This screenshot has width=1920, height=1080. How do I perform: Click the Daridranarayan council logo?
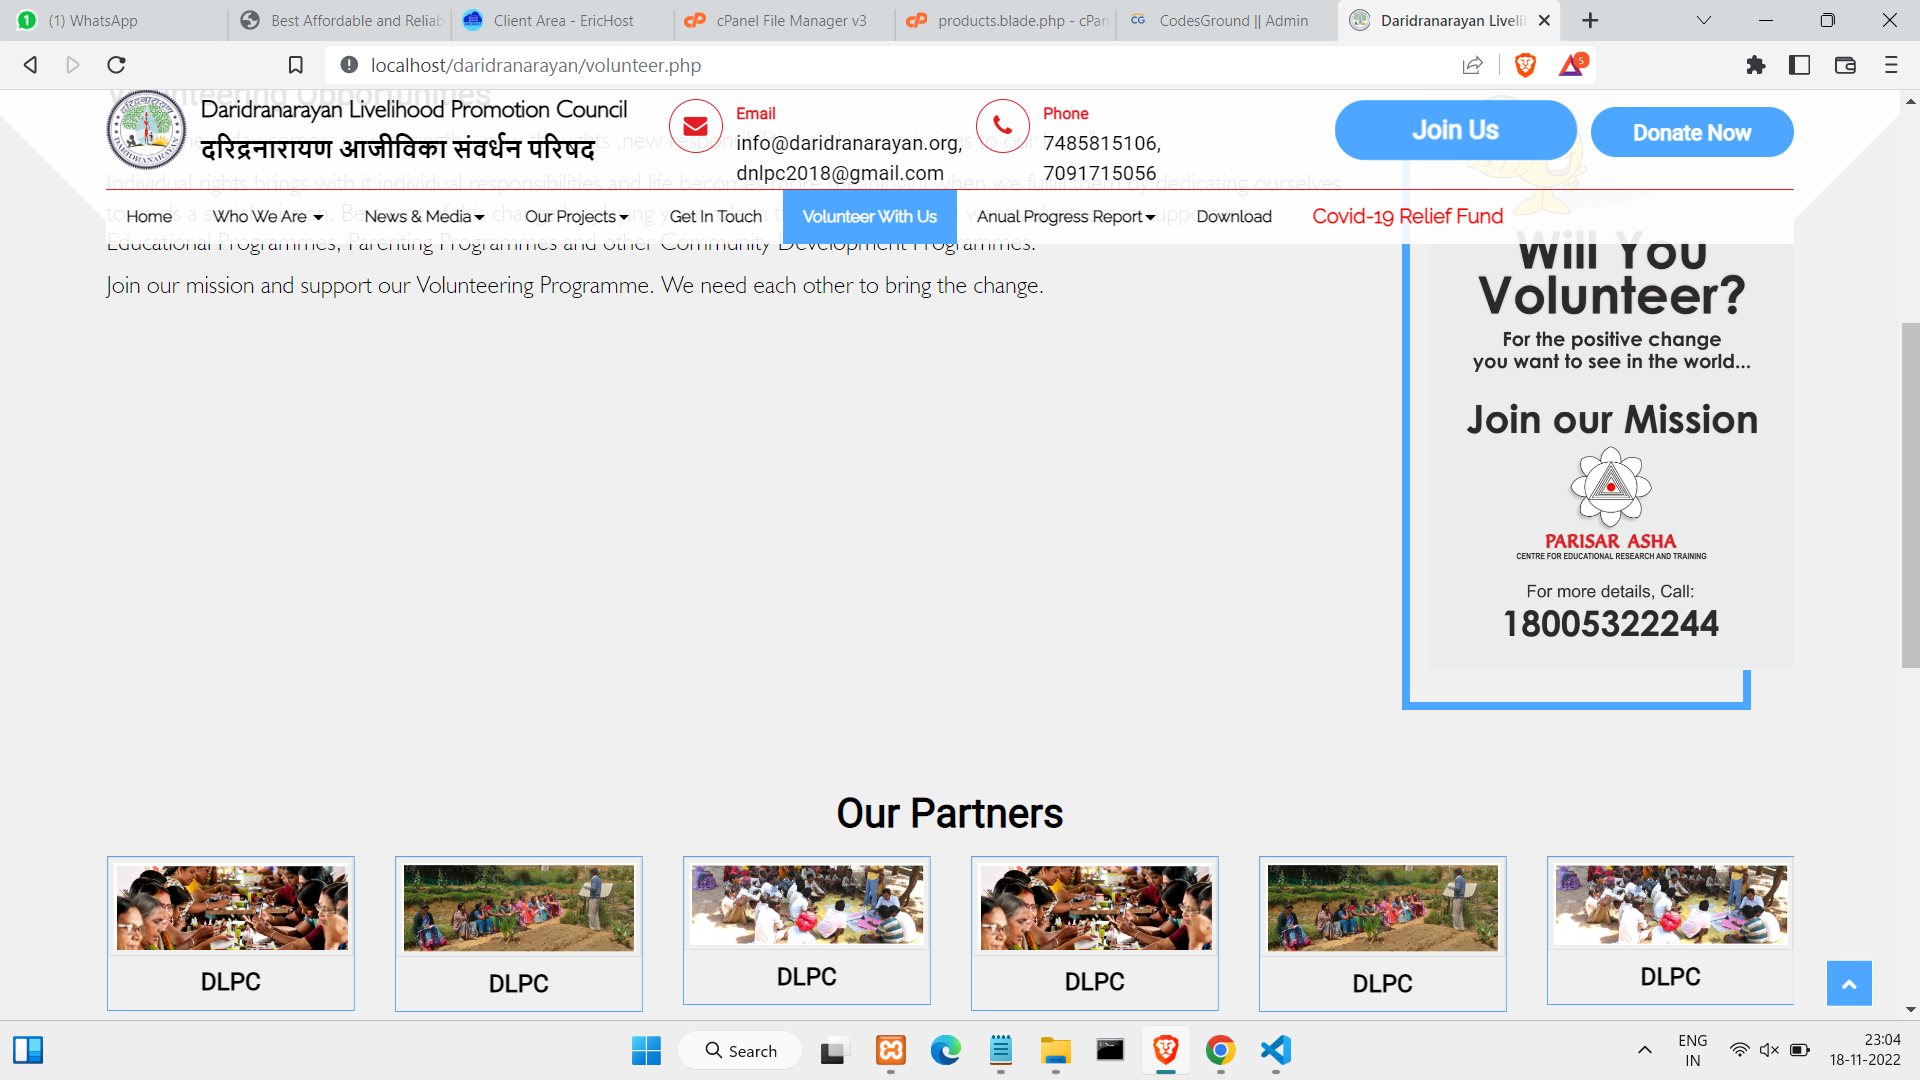146,130
